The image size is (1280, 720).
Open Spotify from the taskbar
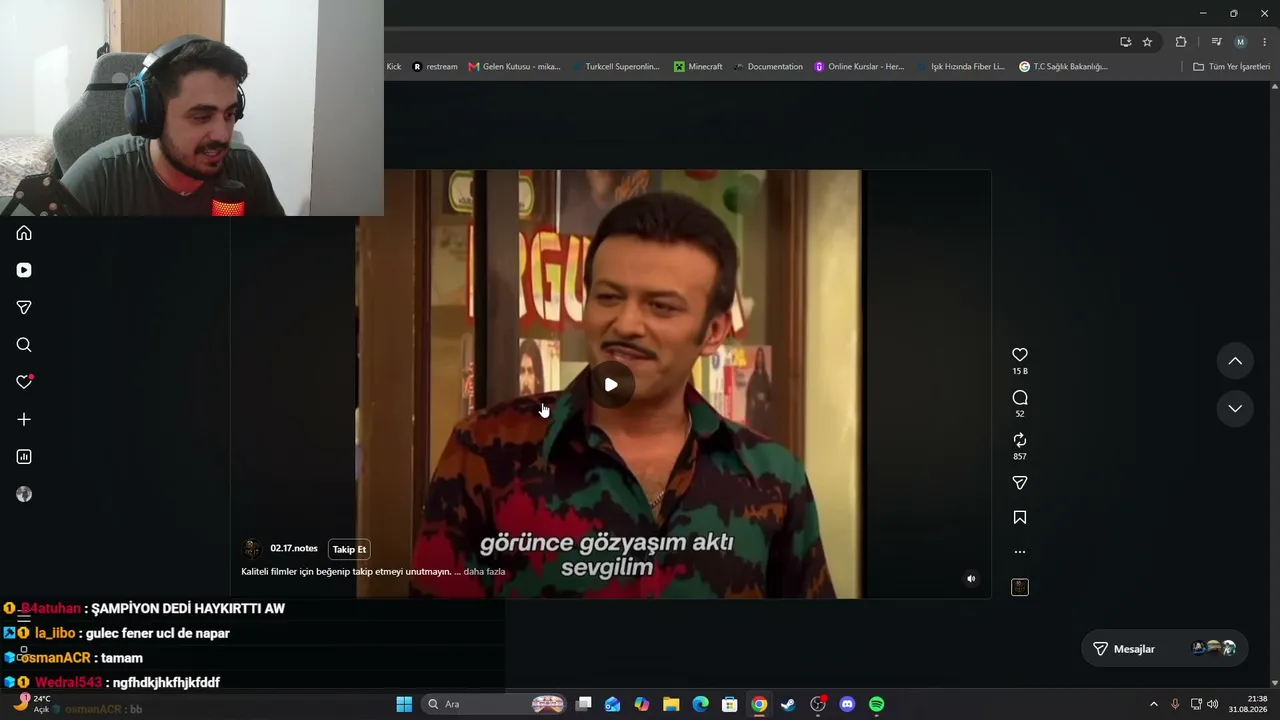point(876,704)
